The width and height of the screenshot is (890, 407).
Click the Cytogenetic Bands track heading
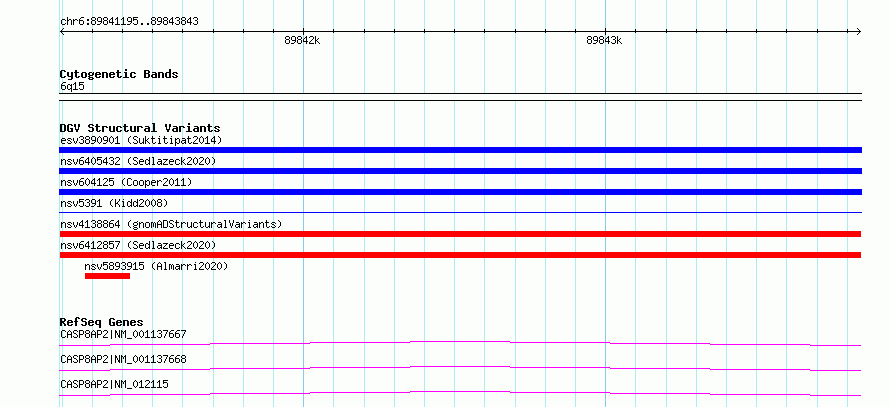(119, 74)
